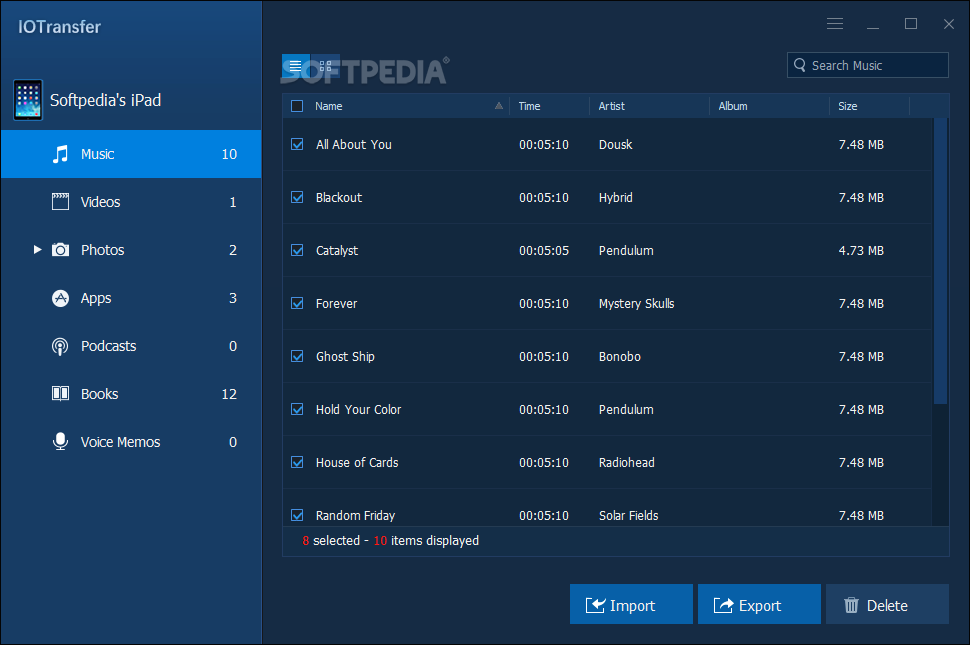Screen dimensions: 970x645
Task: Click artist 'Solar Fields'
Action: [629, 516]
